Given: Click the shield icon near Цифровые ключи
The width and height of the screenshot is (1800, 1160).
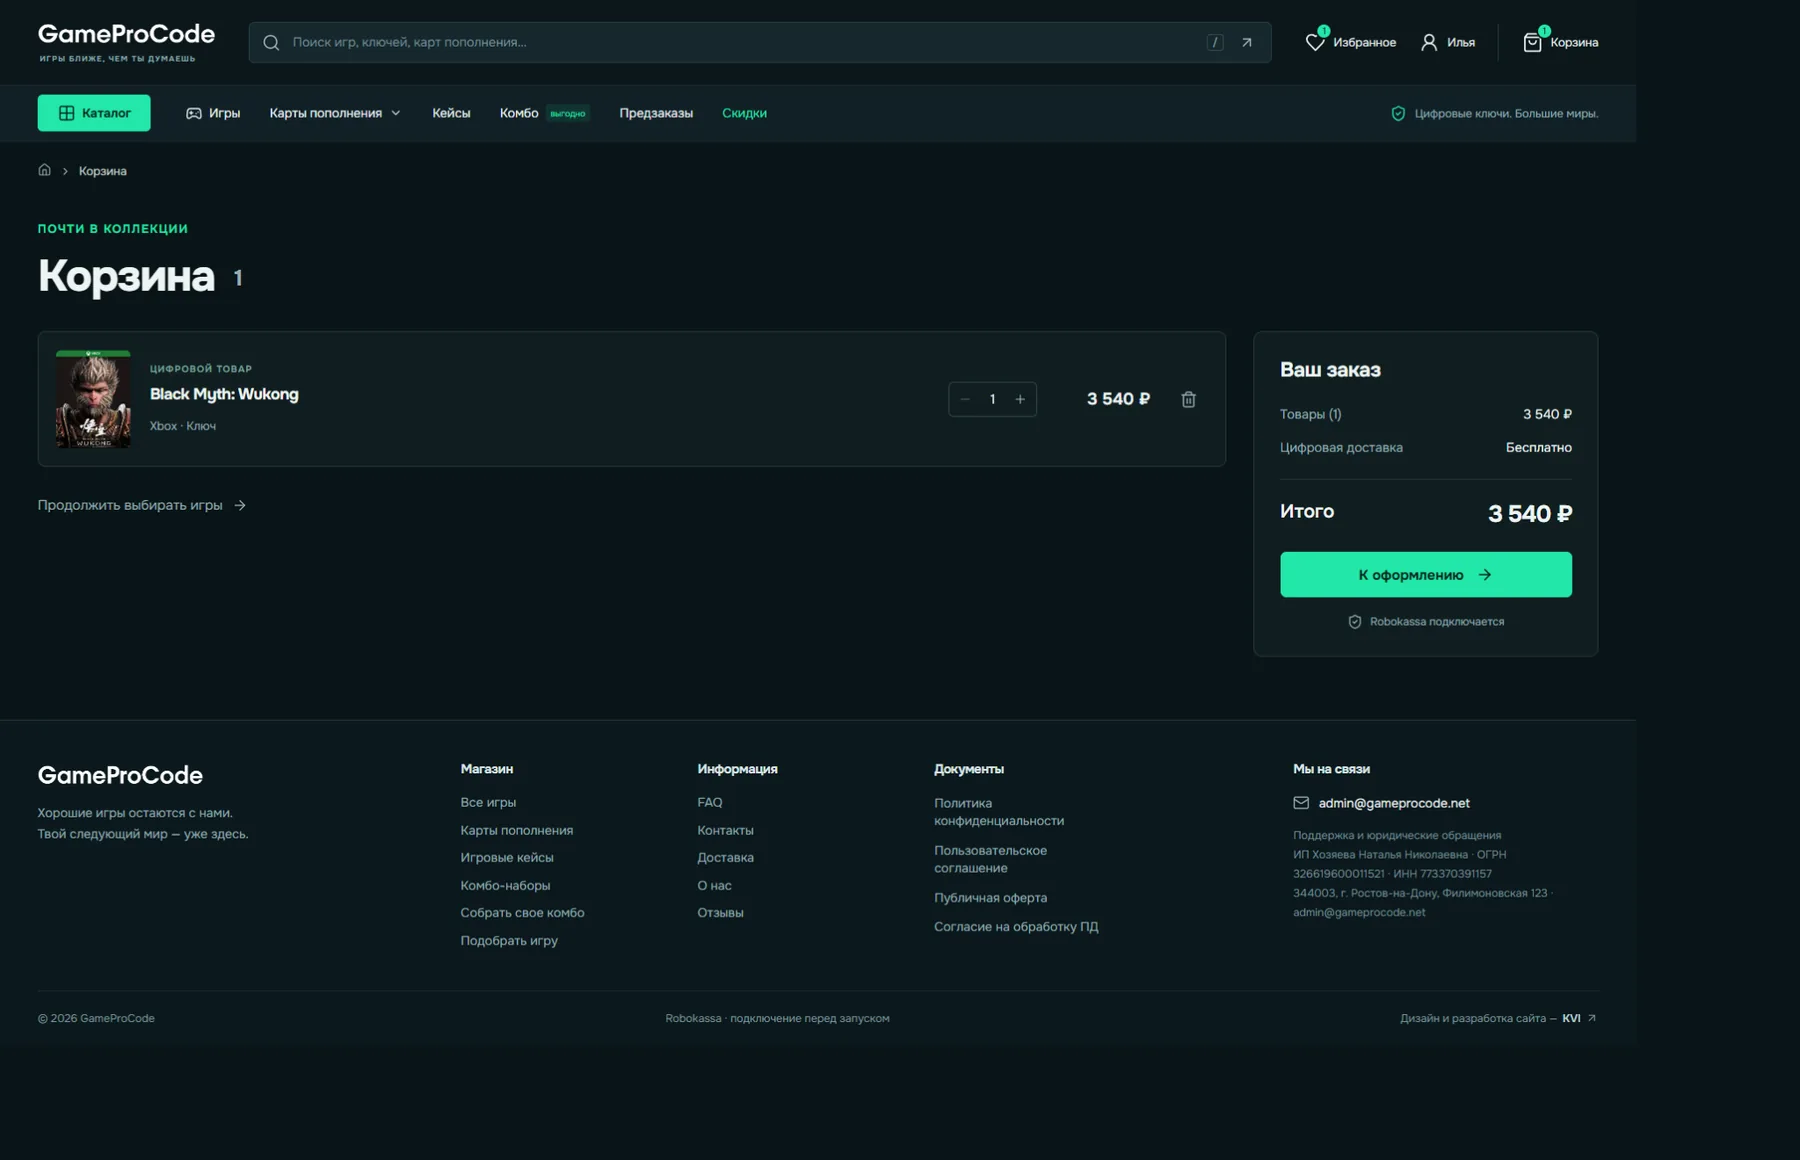Looking at the screenshot, I should pyautogui.click(x=1398, y=113).
